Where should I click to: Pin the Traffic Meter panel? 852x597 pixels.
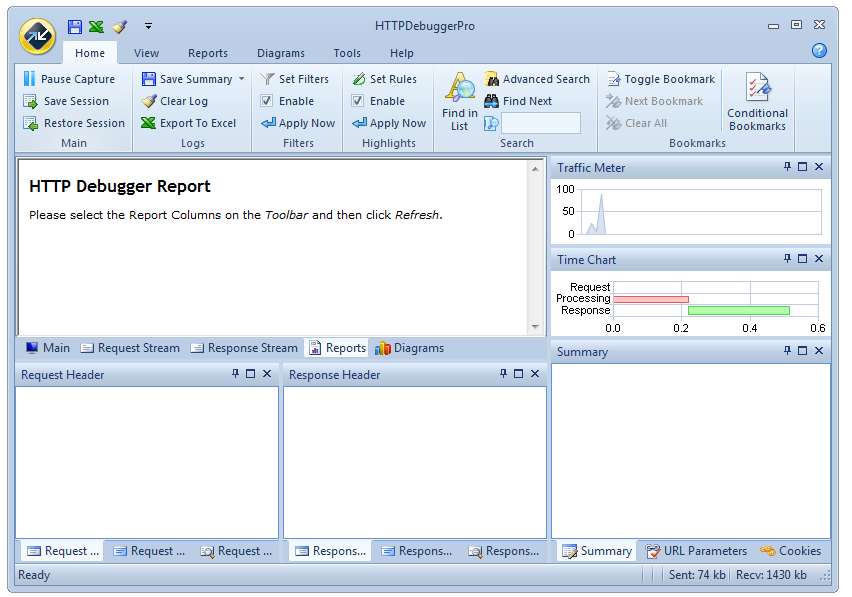point(787,167)
